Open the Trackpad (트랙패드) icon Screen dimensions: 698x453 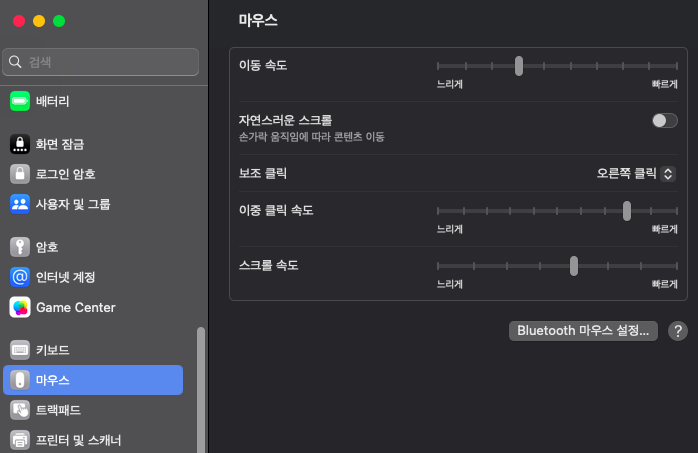pyautogui.click(x=20, y=410)
